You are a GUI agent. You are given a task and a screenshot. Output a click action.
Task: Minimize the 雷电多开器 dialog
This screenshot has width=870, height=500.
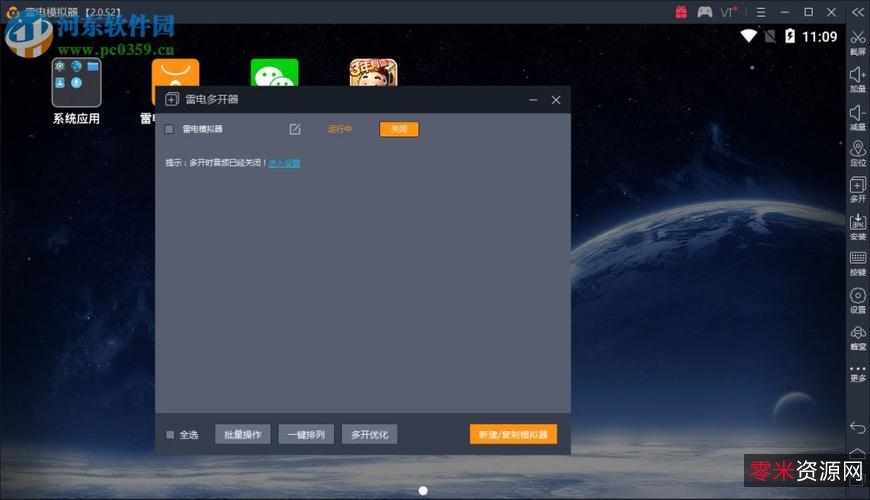tap(533, 100)
